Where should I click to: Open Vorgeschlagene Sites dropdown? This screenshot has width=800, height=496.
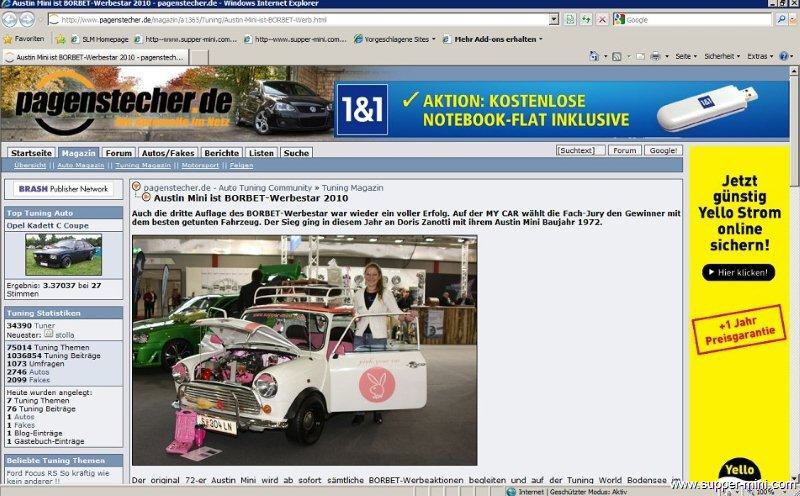[x=395, y=39]
